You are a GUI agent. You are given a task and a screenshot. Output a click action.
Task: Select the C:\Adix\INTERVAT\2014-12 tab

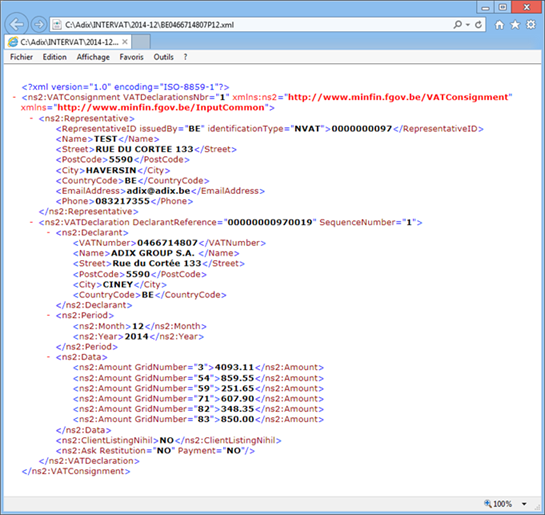click(x=68, y=42)
